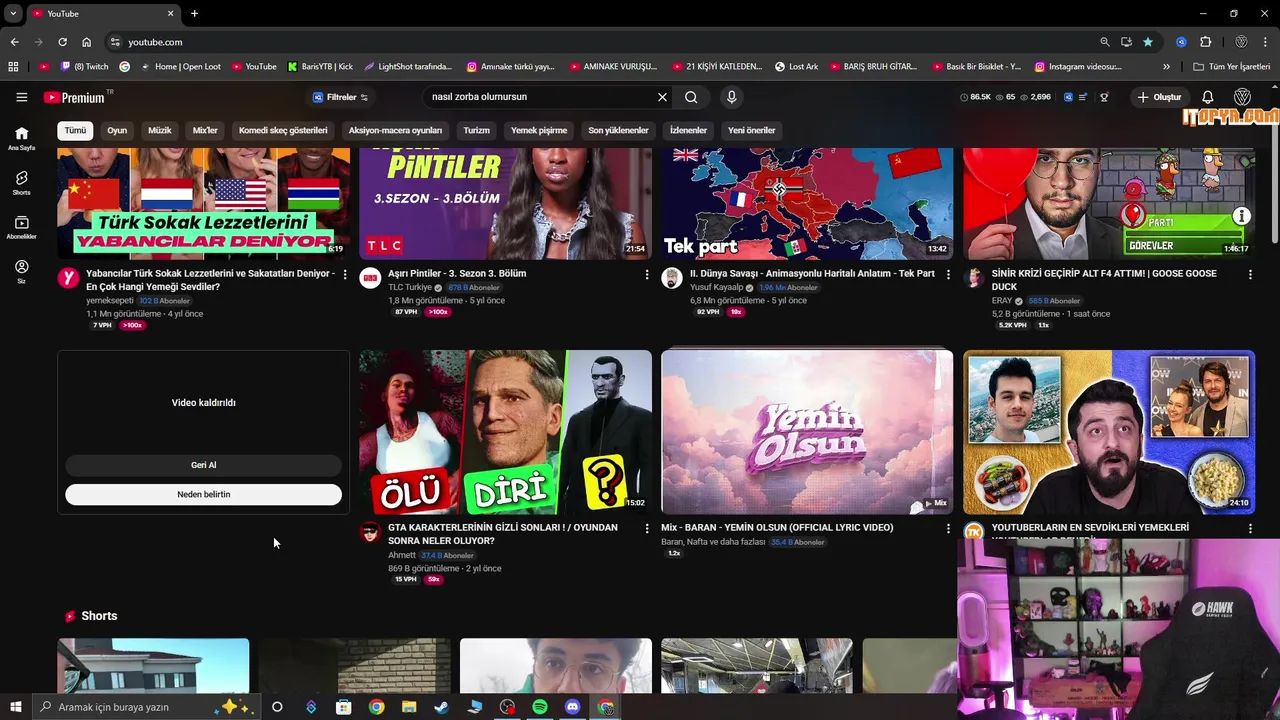This screenshot has height=720, width=1280.
Task: Open the Tüm Yer İşaretleri bookmarks folder
Action: coord(1232,67)
